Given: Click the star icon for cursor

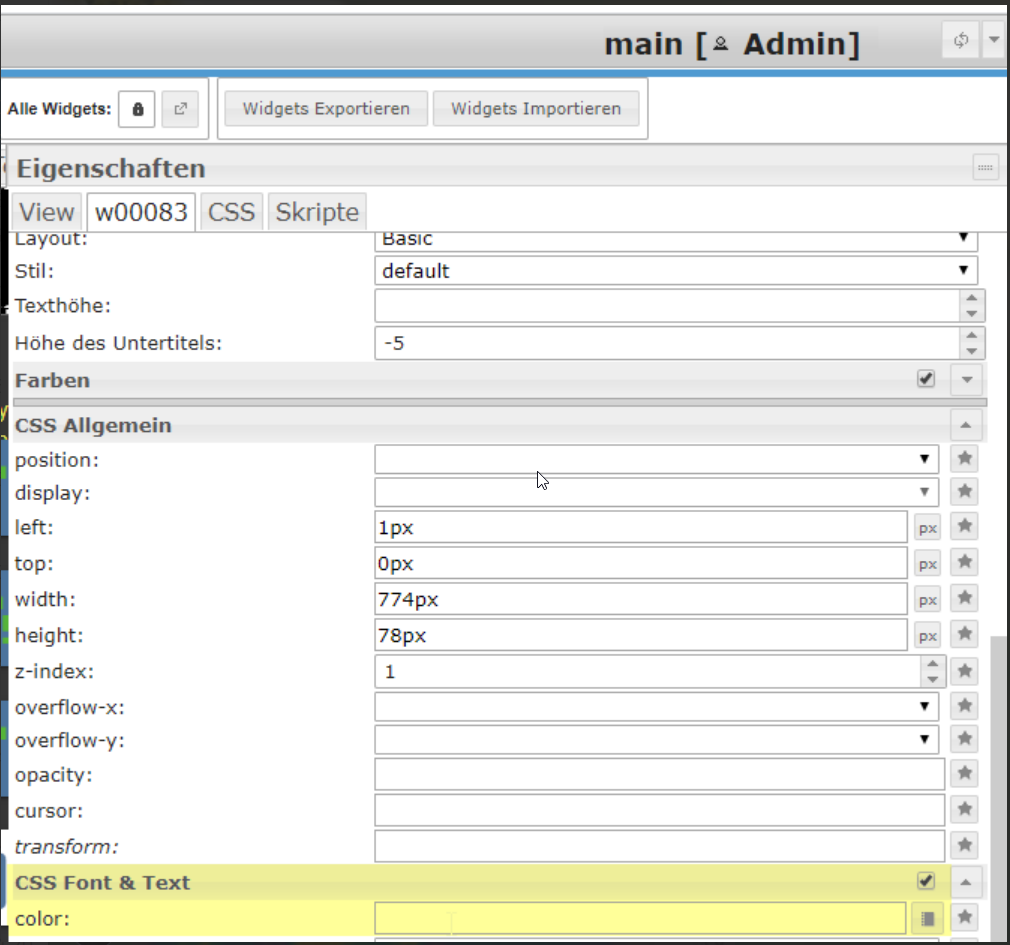Looking at the screenshot, I should tap(964, 808).
